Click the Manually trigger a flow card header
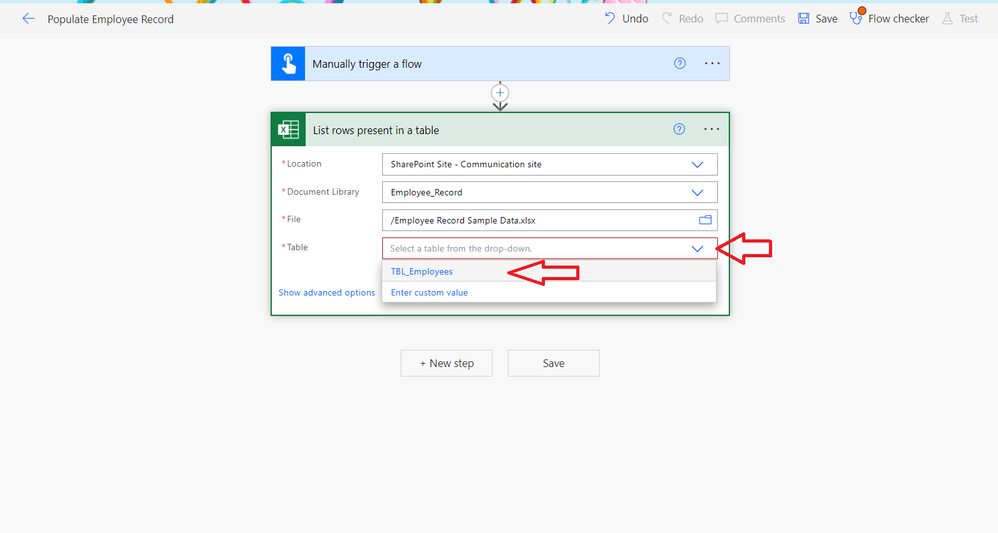 [500, 64]
